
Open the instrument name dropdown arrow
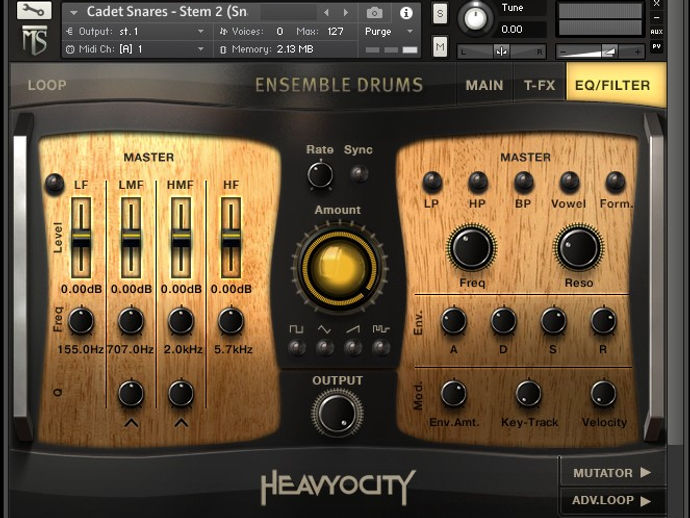point(73,13)
